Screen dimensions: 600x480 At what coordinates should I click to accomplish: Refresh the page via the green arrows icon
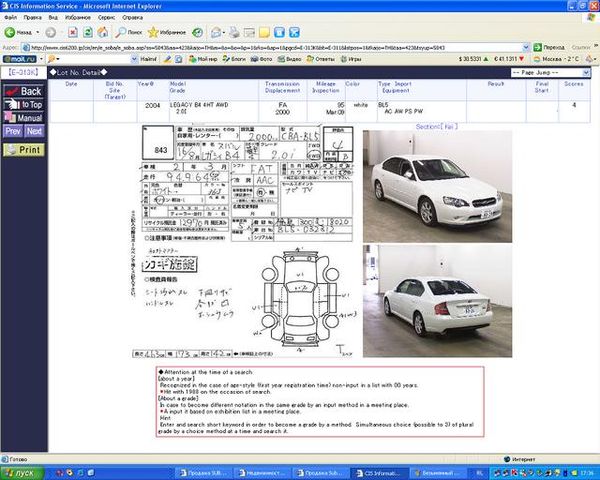88,33
